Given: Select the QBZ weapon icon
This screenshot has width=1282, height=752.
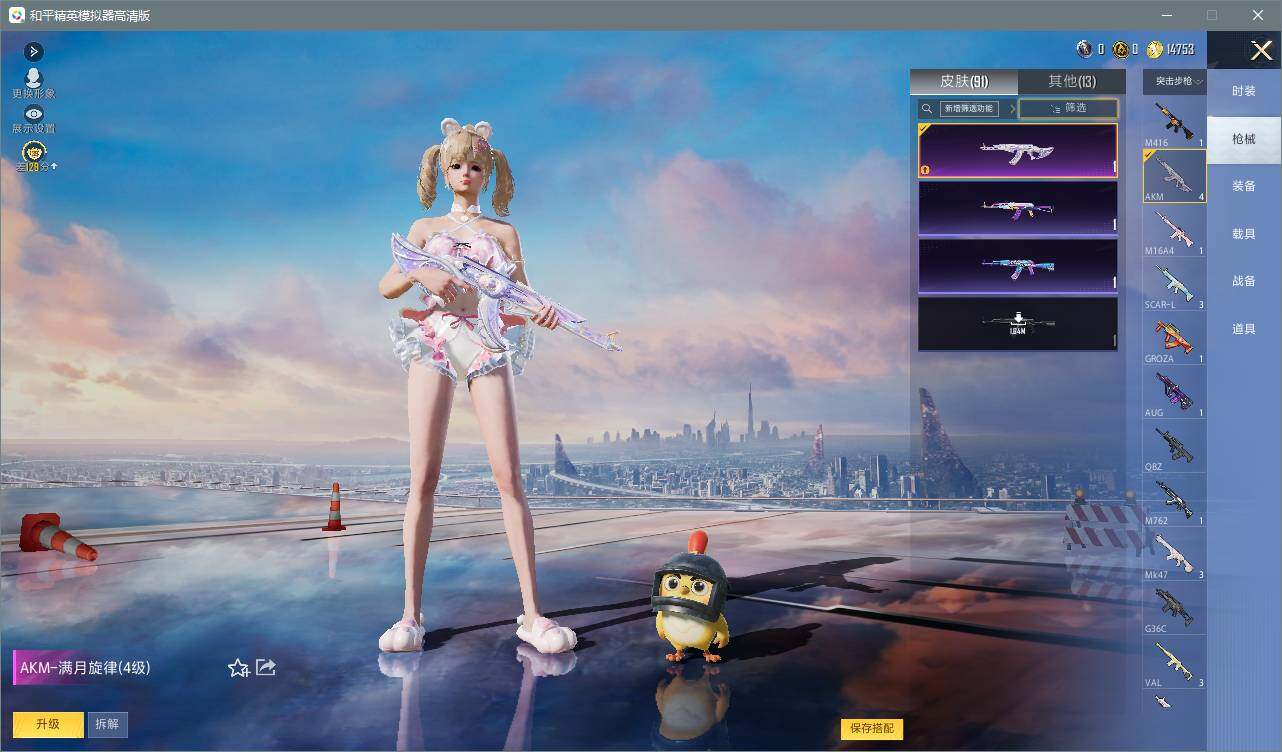Looking at the screenshot, I should (1175, 446).
